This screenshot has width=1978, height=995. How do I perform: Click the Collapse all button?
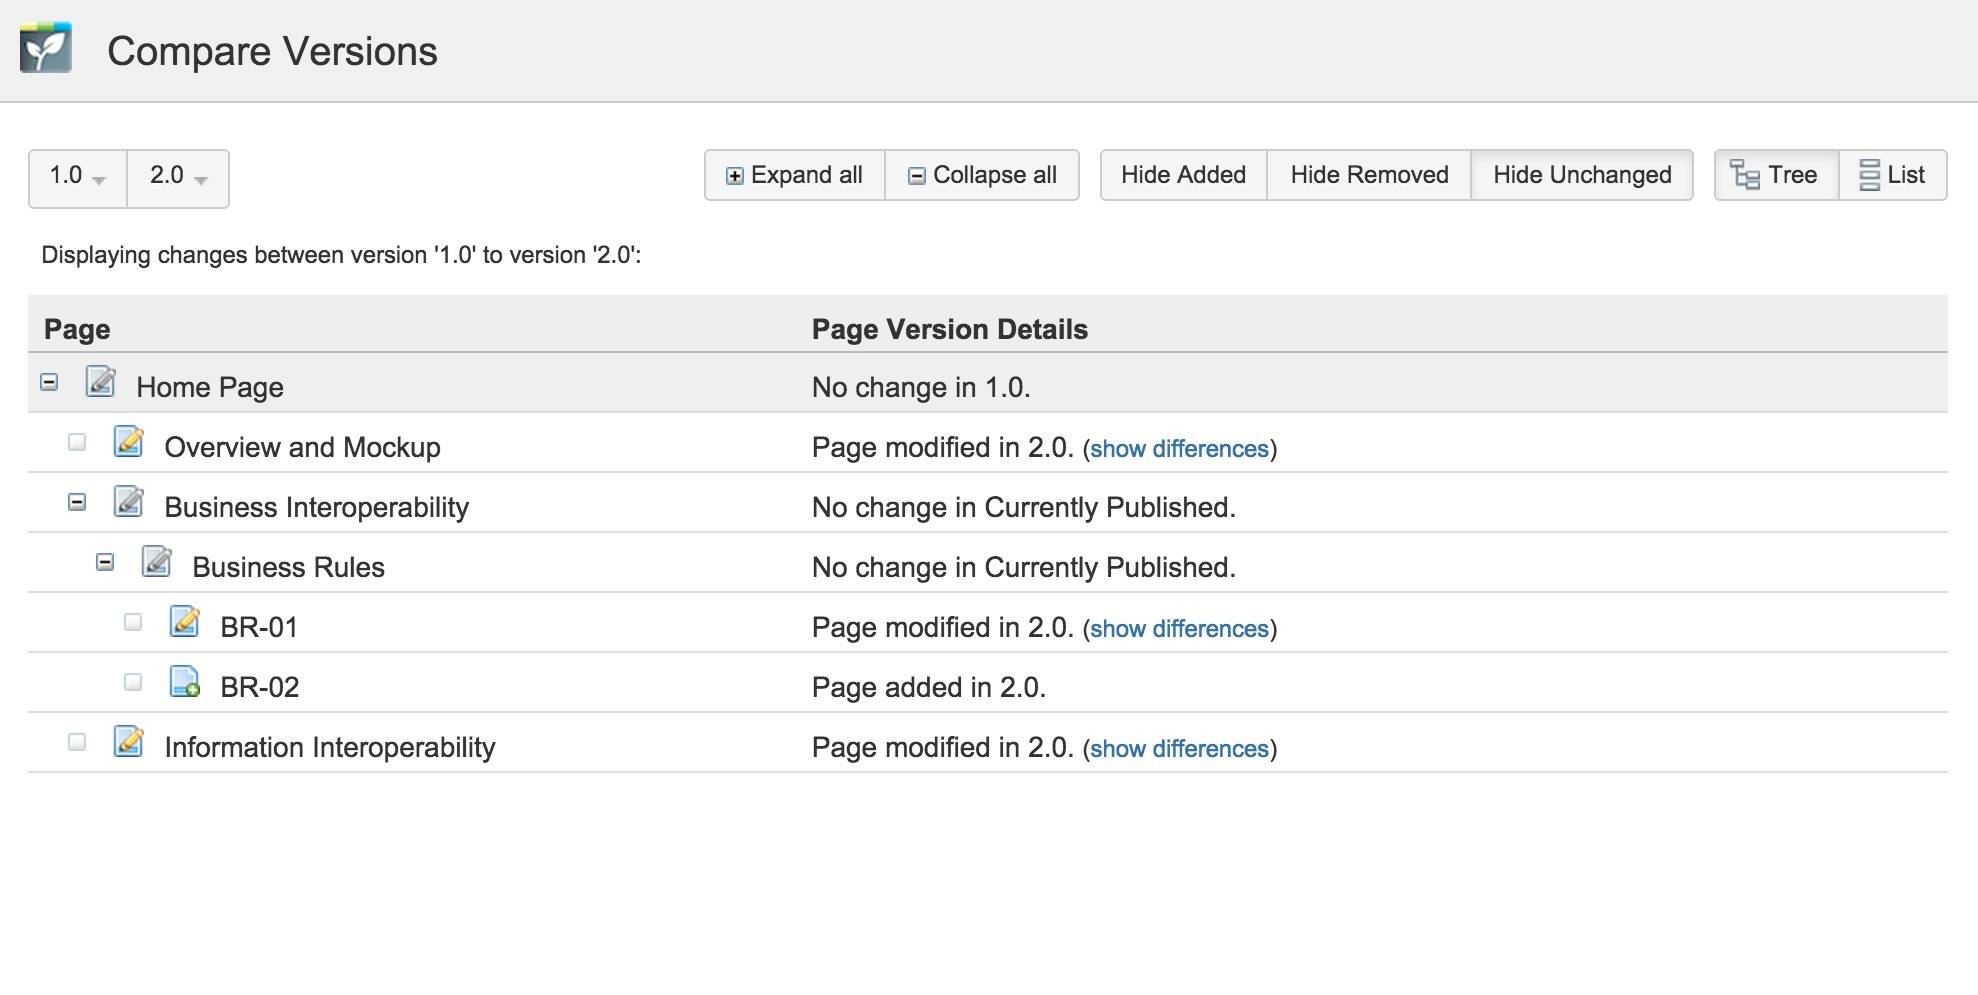click(x=982, y=175)
